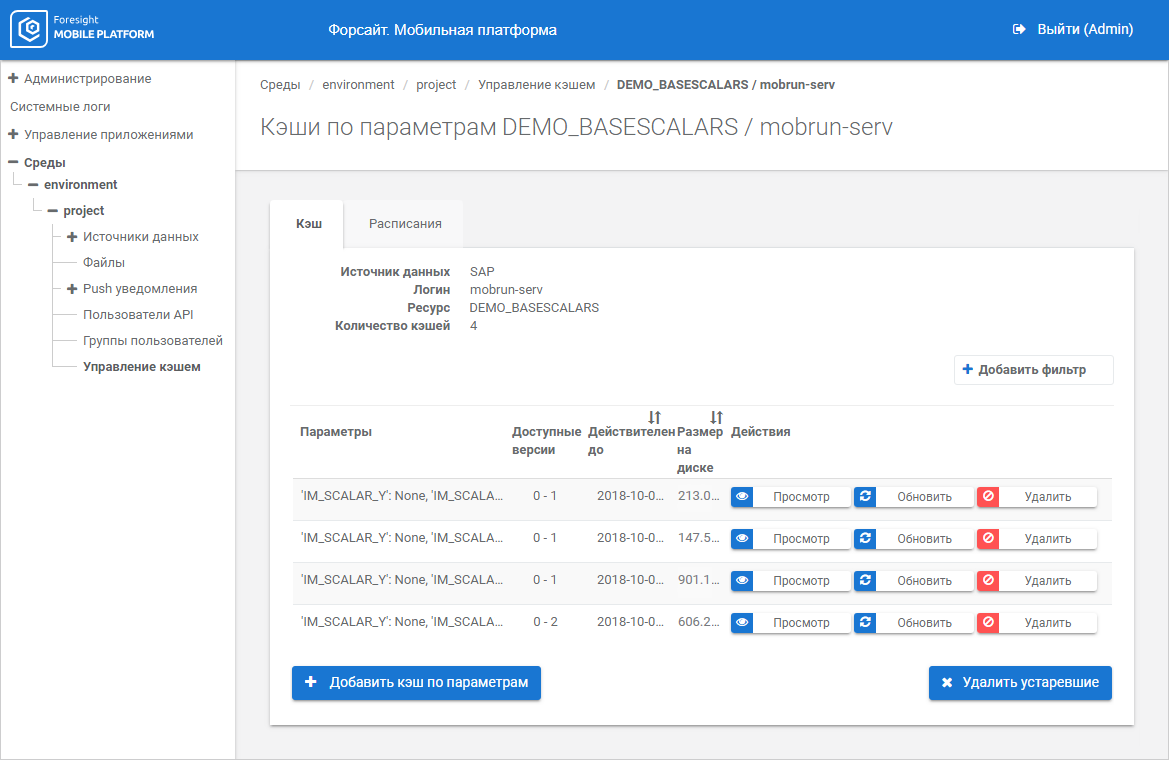Image resolution: width=1169 pixels, height=760 pixels.
Task: Expand Управление приложениями in sidebar
Action: click(13, 134)
